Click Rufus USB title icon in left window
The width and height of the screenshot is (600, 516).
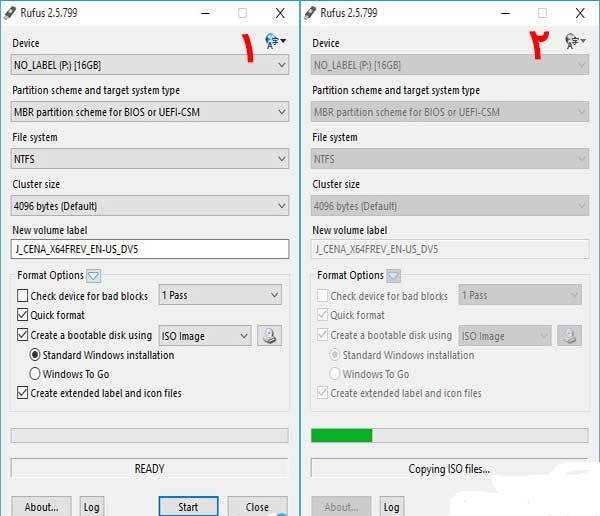(x=10, y=13)
